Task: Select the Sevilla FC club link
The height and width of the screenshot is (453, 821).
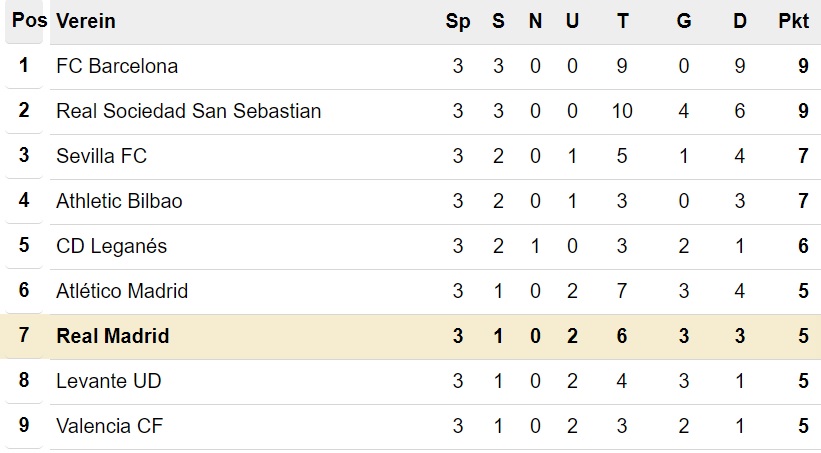Action: point(102,156)
